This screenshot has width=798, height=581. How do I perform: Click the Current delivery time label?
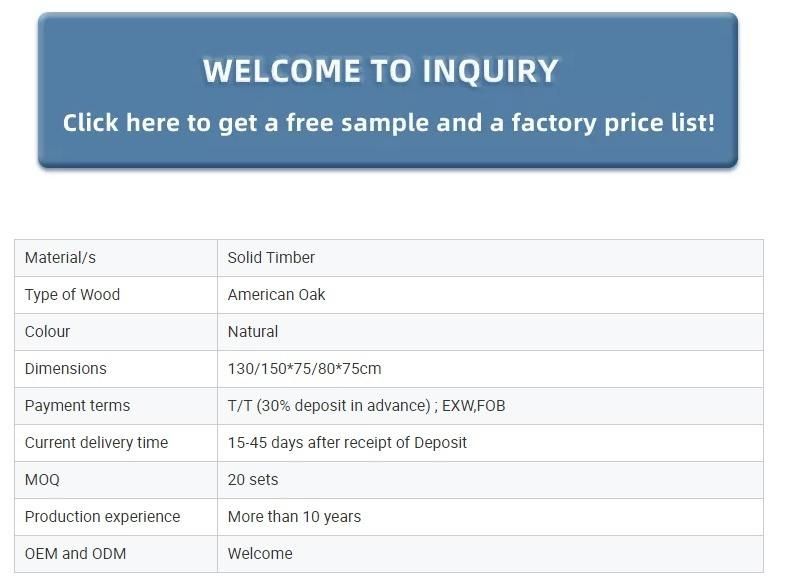[96, 443]
